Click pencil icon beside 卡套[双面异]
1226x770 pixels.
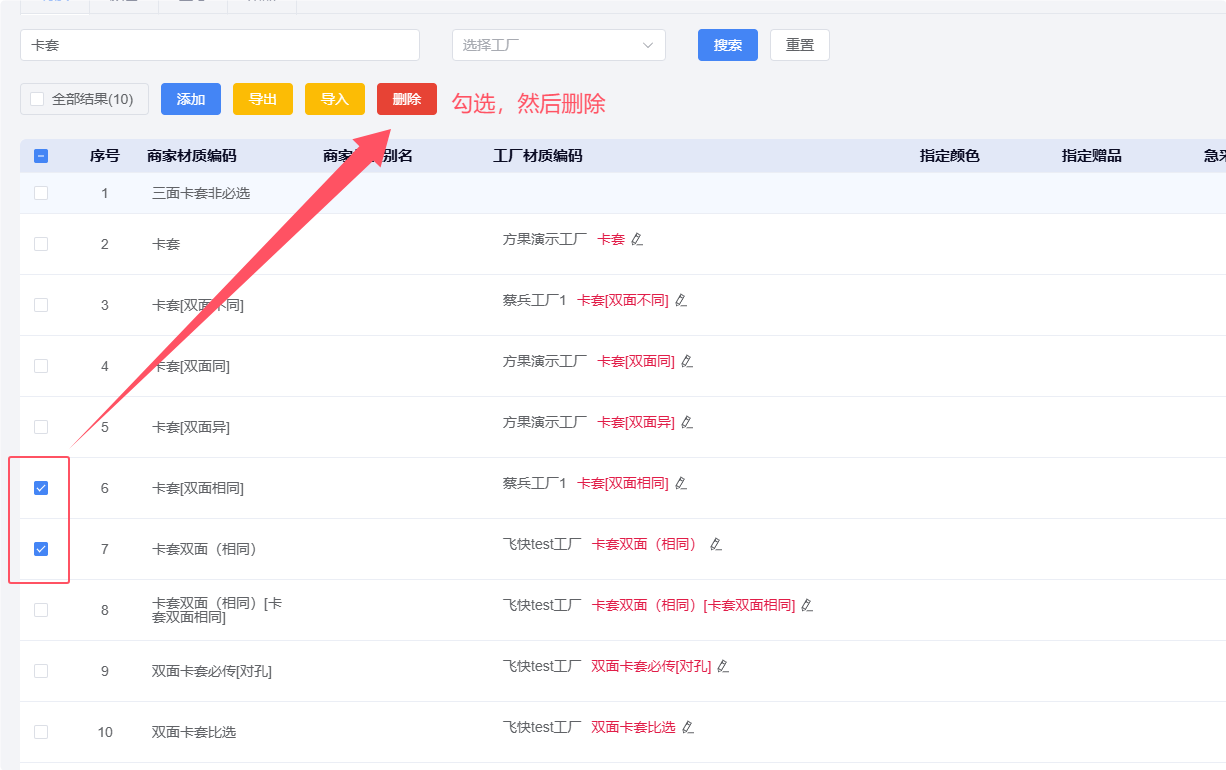(x=687, y=423)
